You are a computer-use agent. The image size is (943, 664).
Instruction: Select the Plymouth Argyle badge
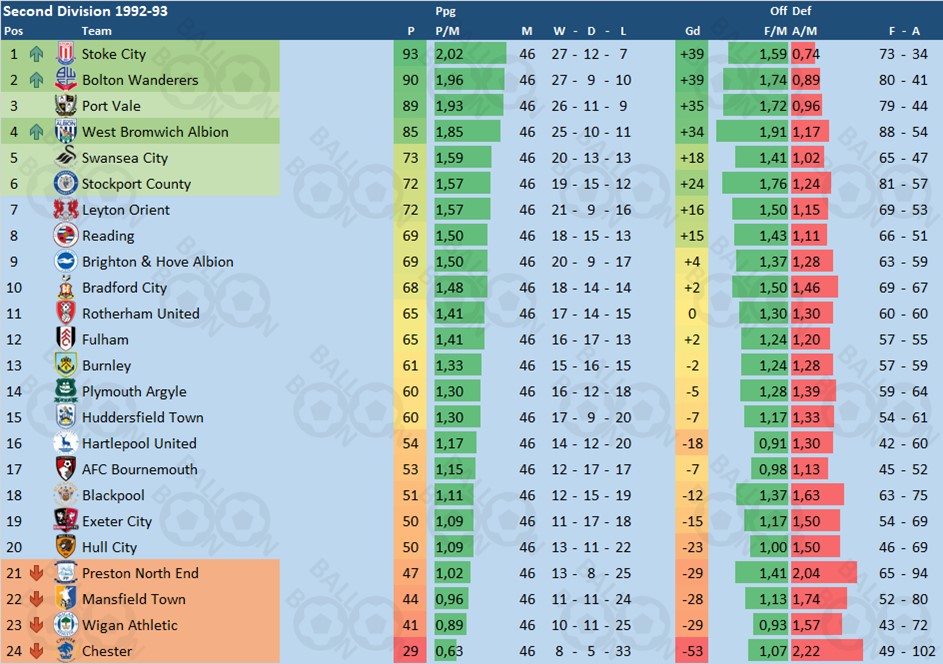coord(66,391)
